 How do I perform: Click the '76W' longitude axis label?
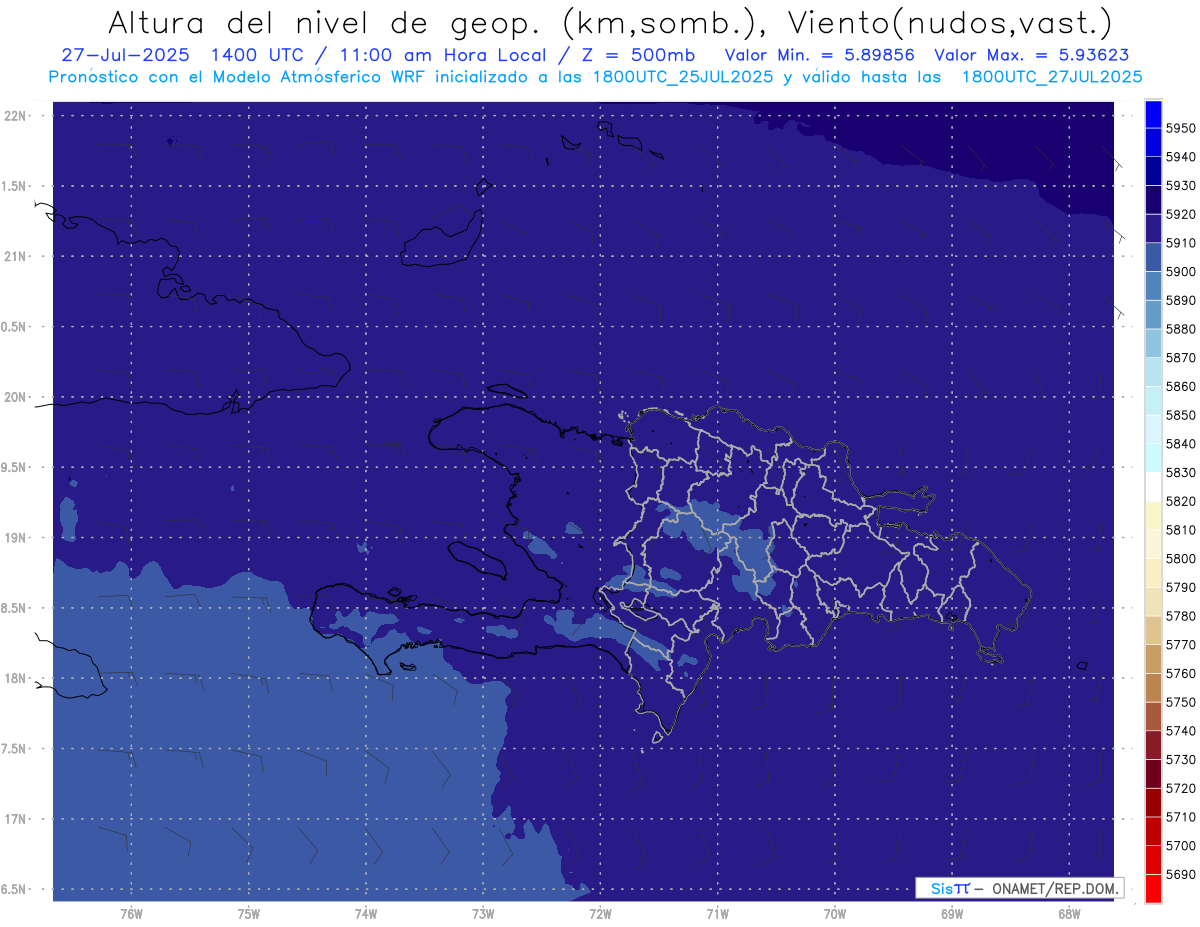pyautogui.click(x=131, y=913)
